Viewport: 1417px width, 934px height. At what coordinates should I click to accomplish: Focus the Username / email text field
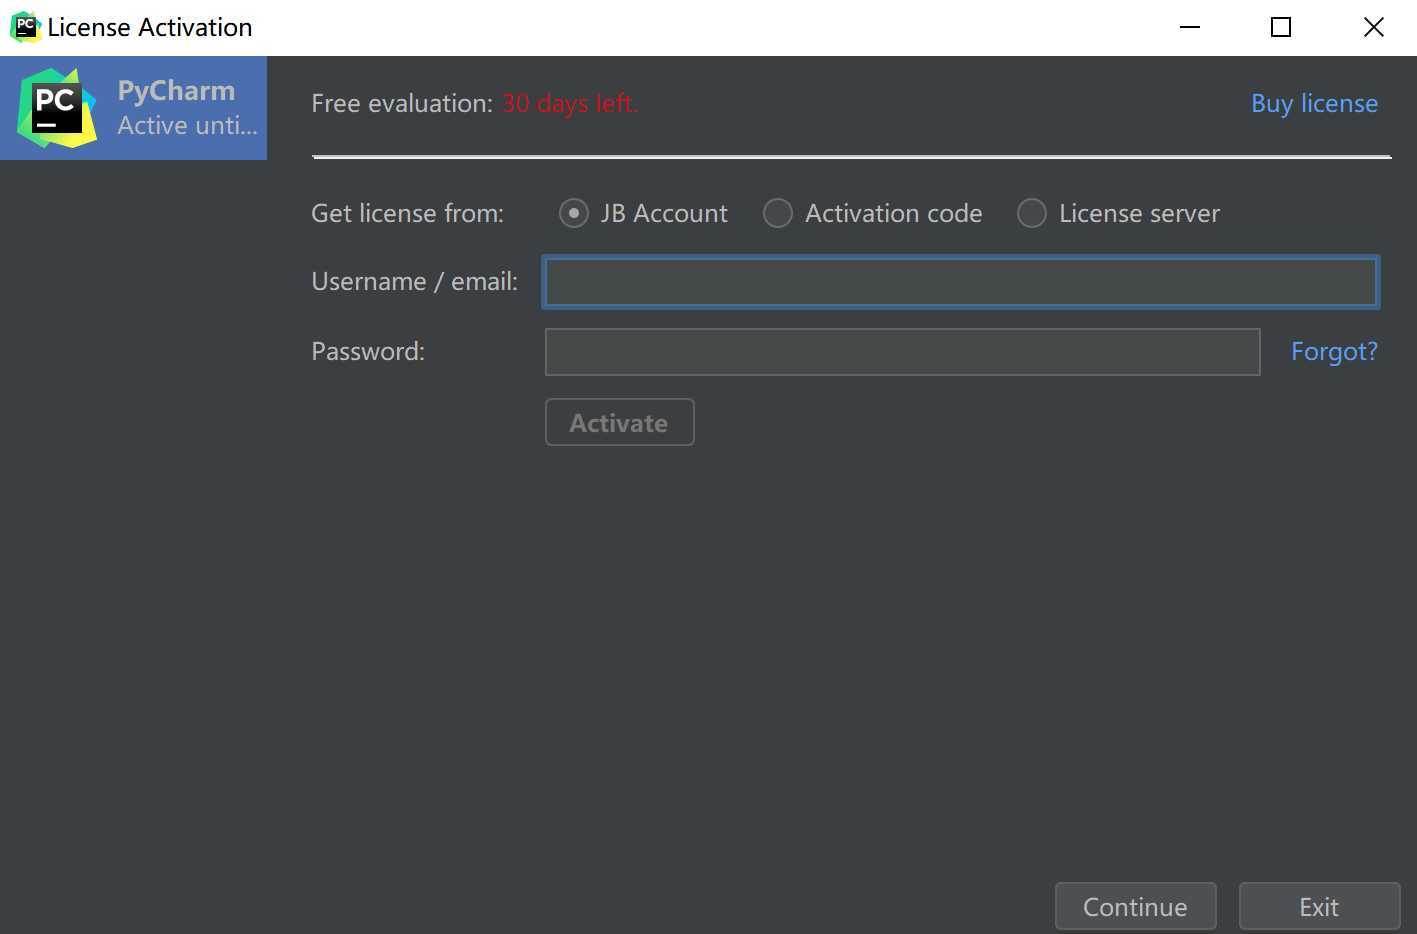click(960, 282)
